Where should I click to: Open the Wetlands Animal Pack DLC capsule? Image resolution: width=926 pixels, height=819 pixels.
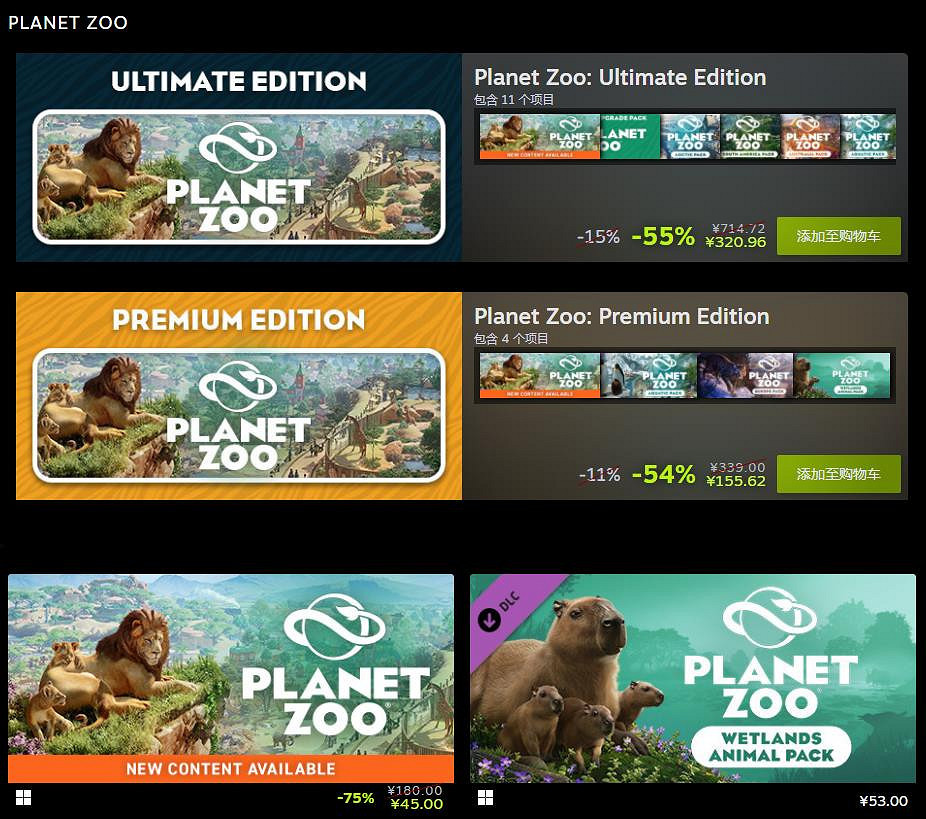693,678
